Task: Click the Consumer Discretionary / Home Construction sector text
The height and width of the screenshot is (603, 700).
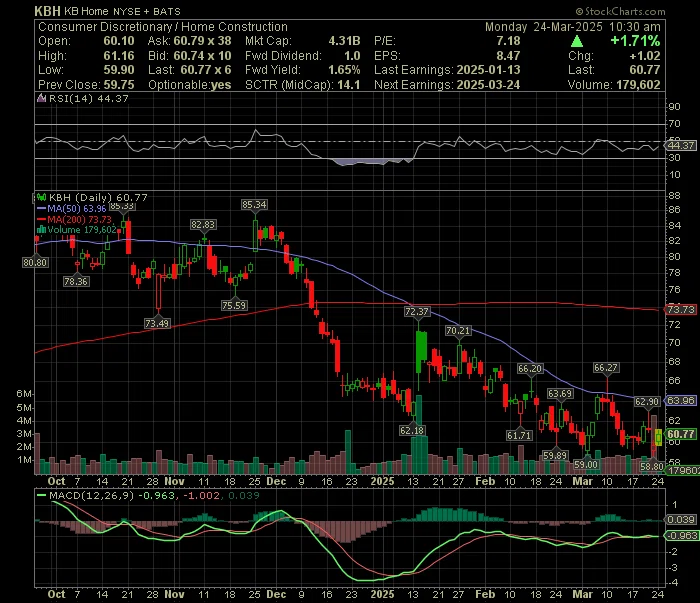Action: [x=163, y=27]
